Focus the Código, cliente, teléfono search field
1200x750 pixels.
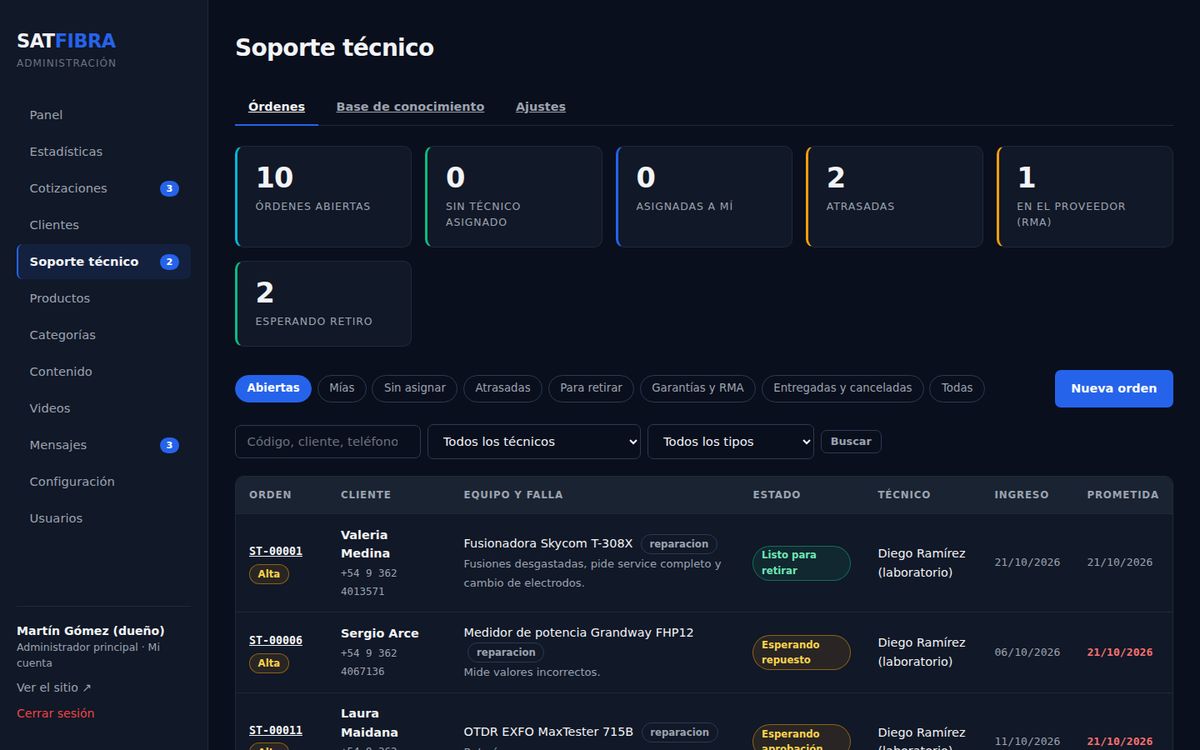click(328, 442)
